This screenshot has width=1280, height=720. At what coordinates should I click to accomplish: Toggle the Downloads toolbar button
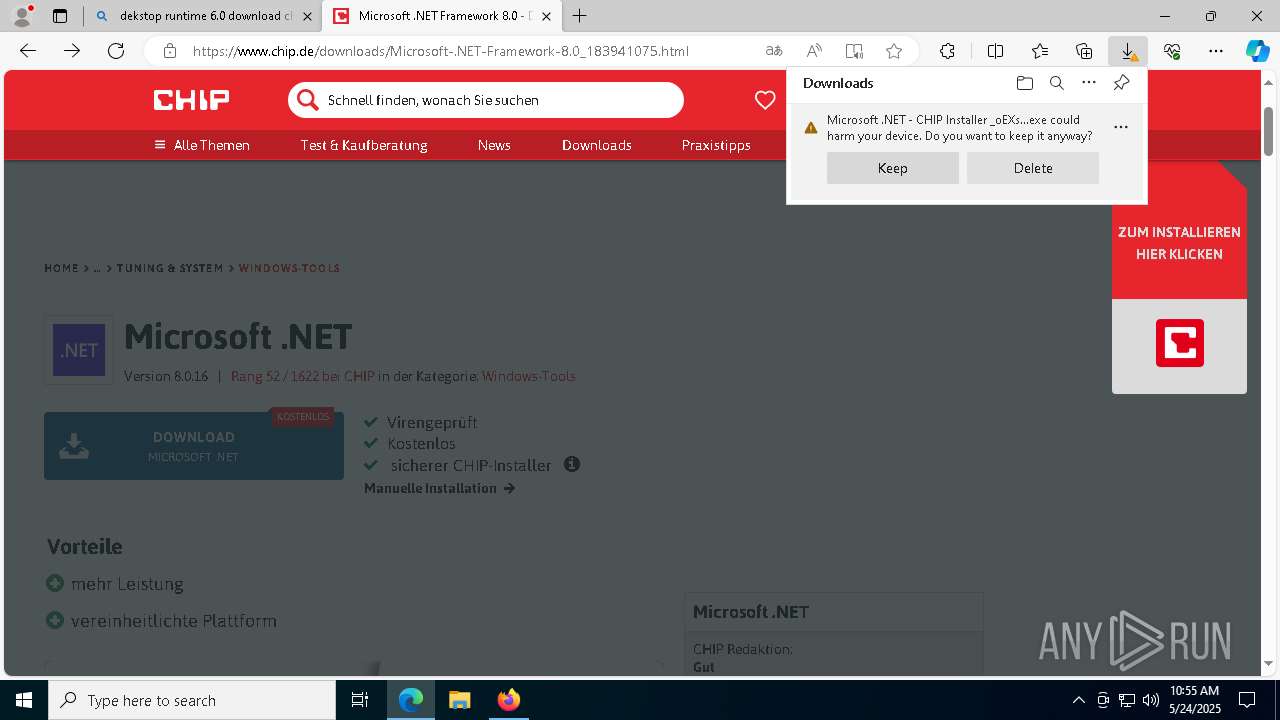[x=1128, y=51]
